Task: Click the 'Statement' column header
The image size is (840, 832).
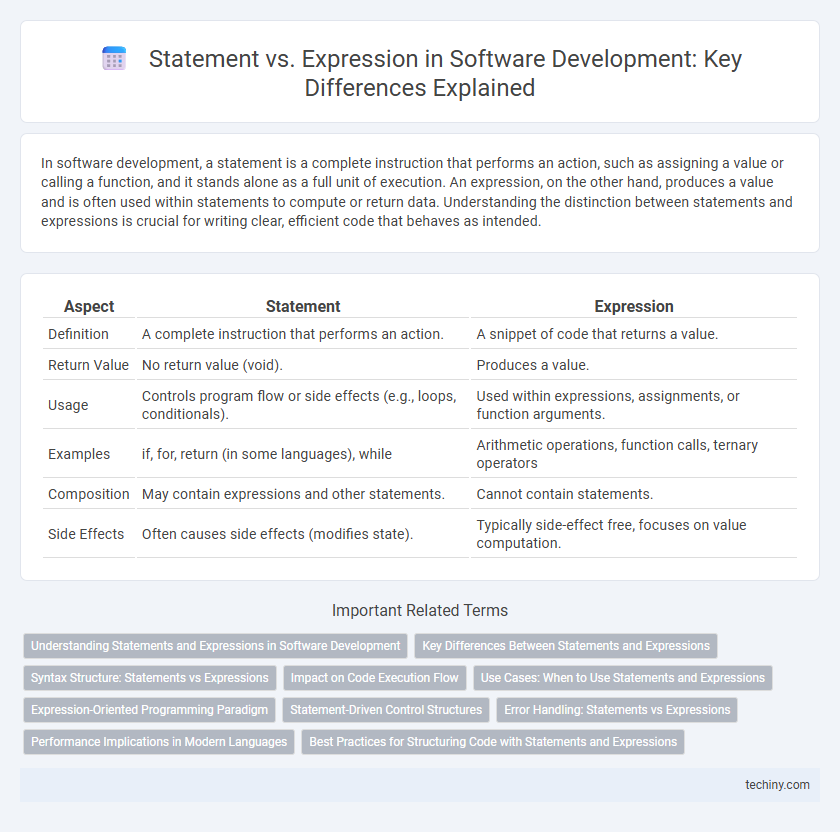Action: point(303,306)
